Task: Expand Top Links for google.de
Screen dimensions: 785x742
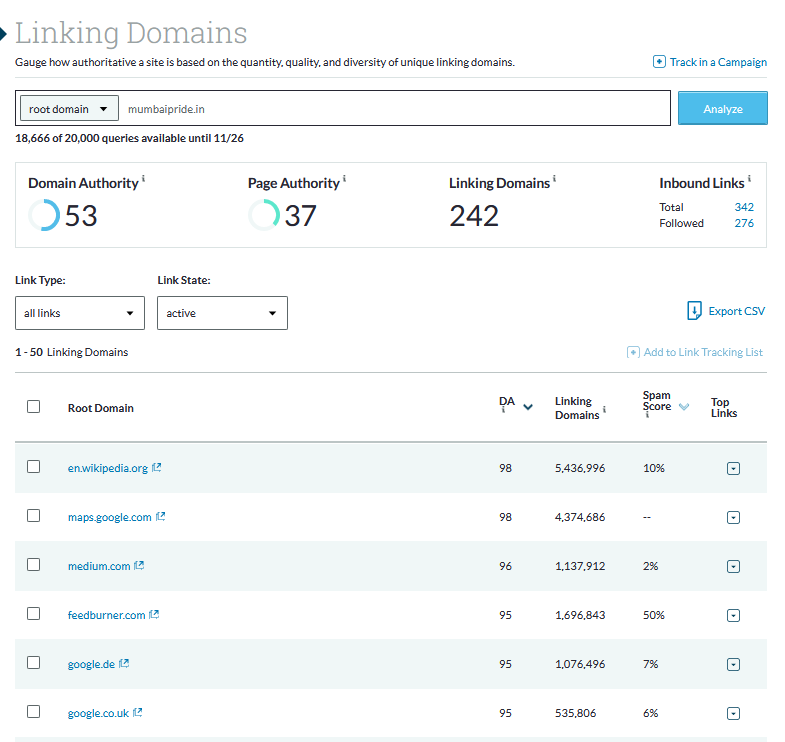Action: [x=733, y=664]
